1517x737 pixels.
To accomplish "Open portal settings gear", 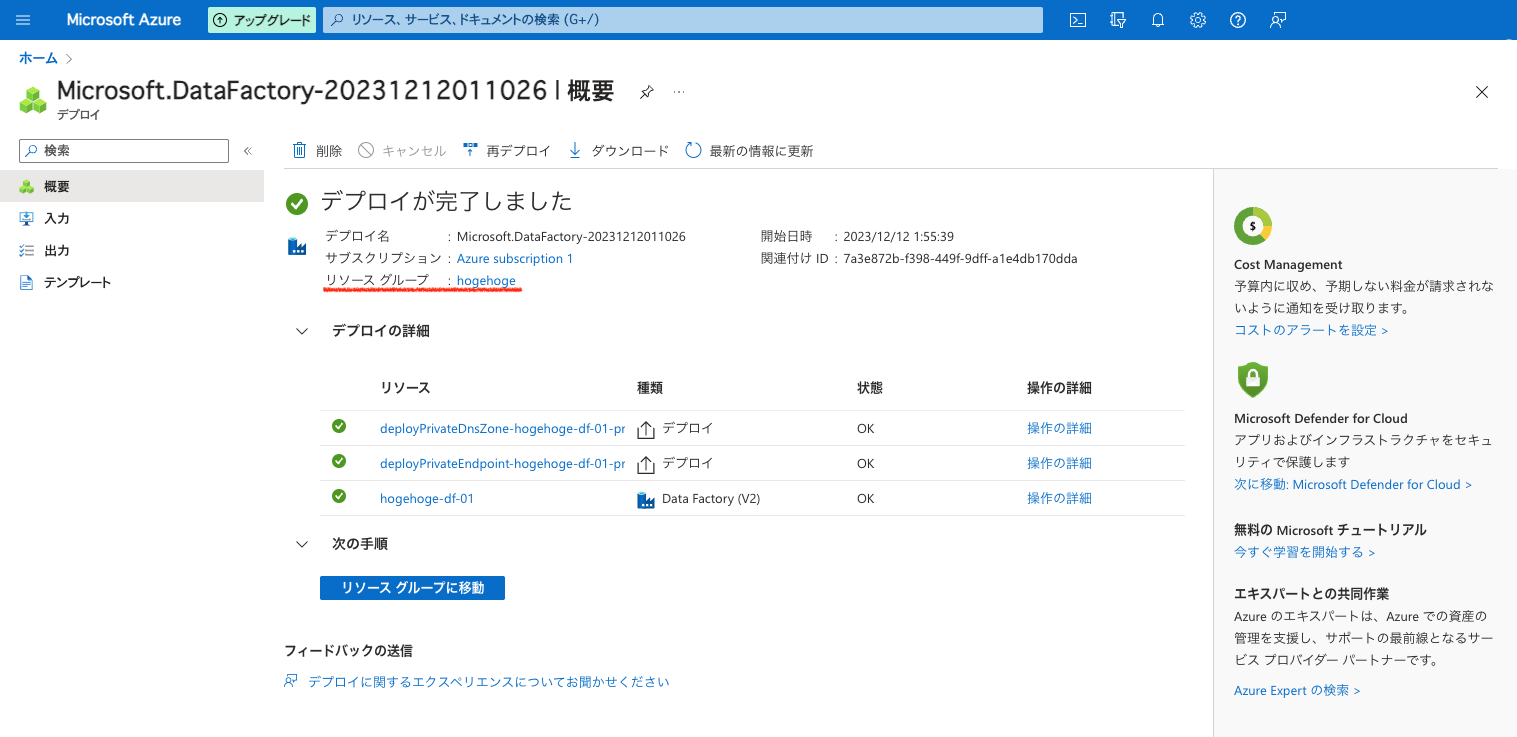I will click(1198, 20).
